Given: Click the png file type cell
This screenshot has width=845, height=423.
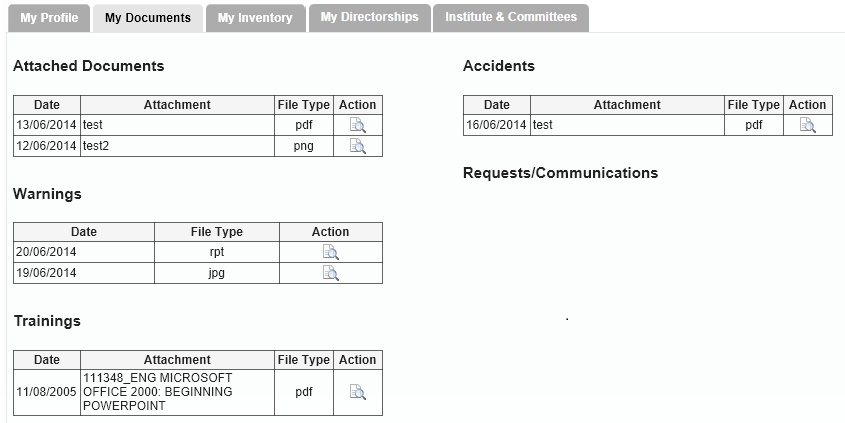Looking at the screenshot, I should (304, 146).
